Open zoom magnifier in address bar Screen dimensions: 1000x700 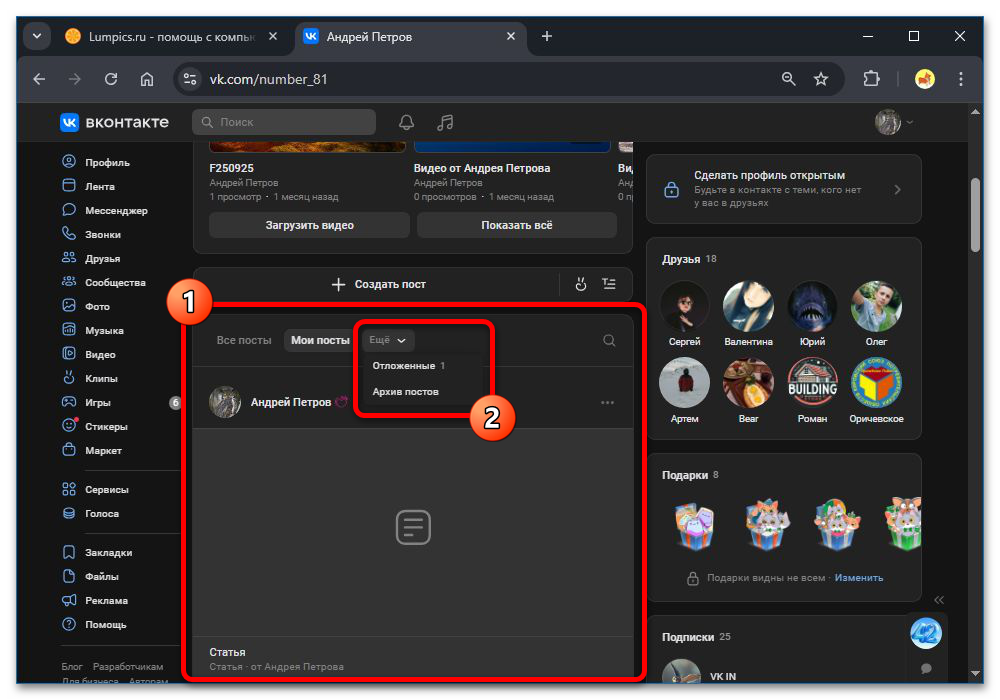[x=788, y=79]
